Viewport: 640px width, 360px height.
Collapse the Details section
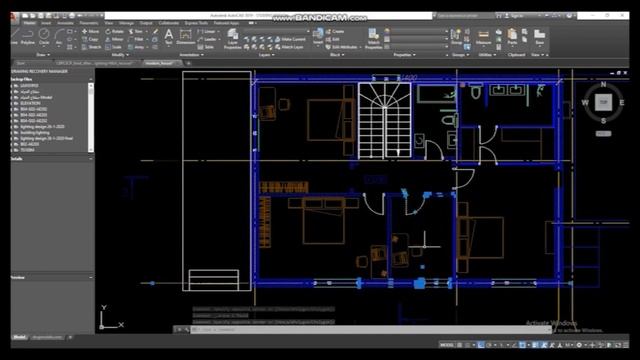click(91, 159)
